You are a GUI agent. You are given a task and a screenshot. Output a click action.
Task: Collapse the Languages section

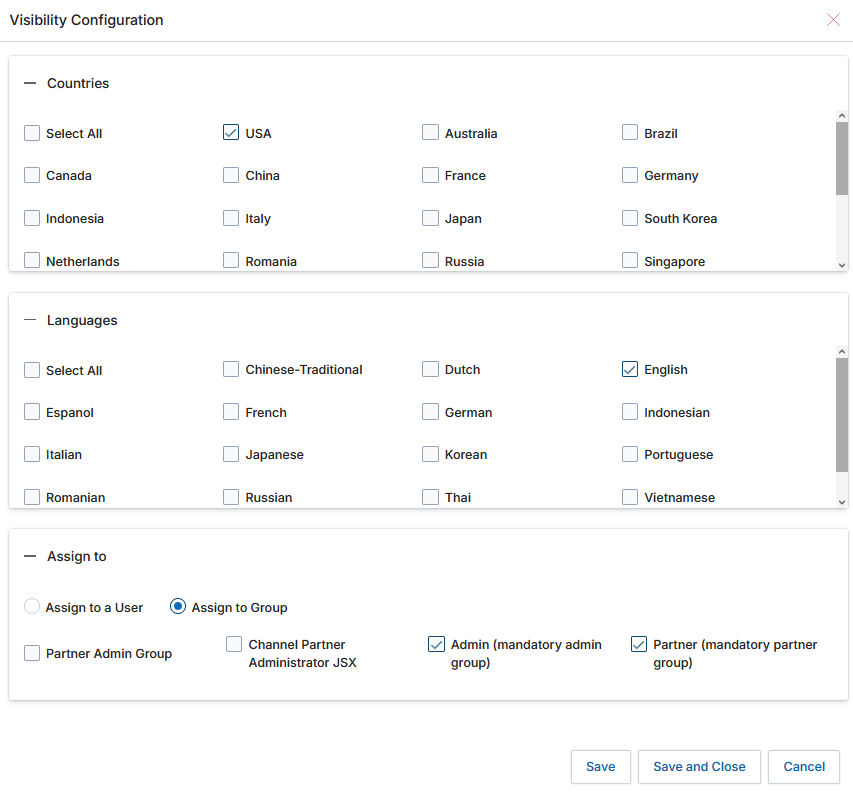[x=30, y=320]
